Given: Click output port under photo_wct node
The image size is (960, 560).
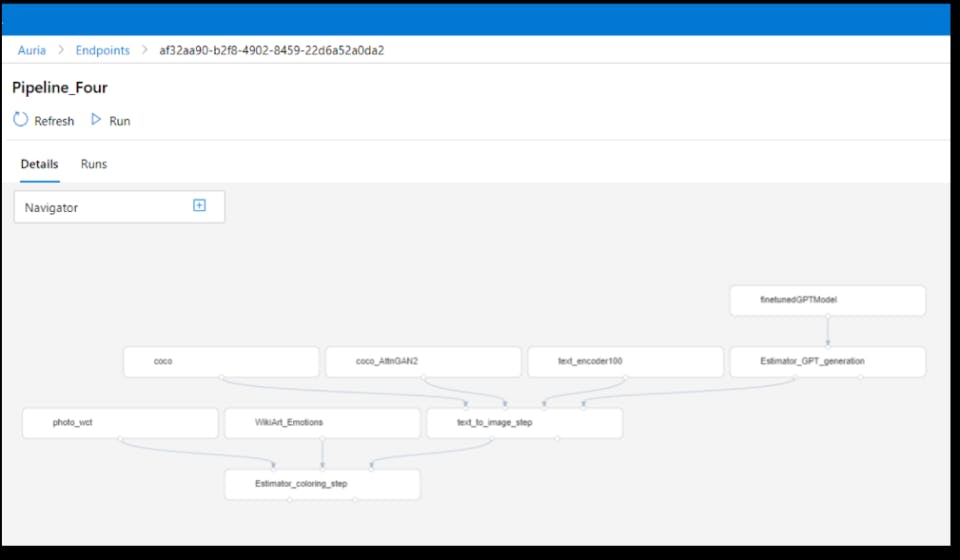Looking at the screenshot, I should pyautogui.click(x=120, y=438).
